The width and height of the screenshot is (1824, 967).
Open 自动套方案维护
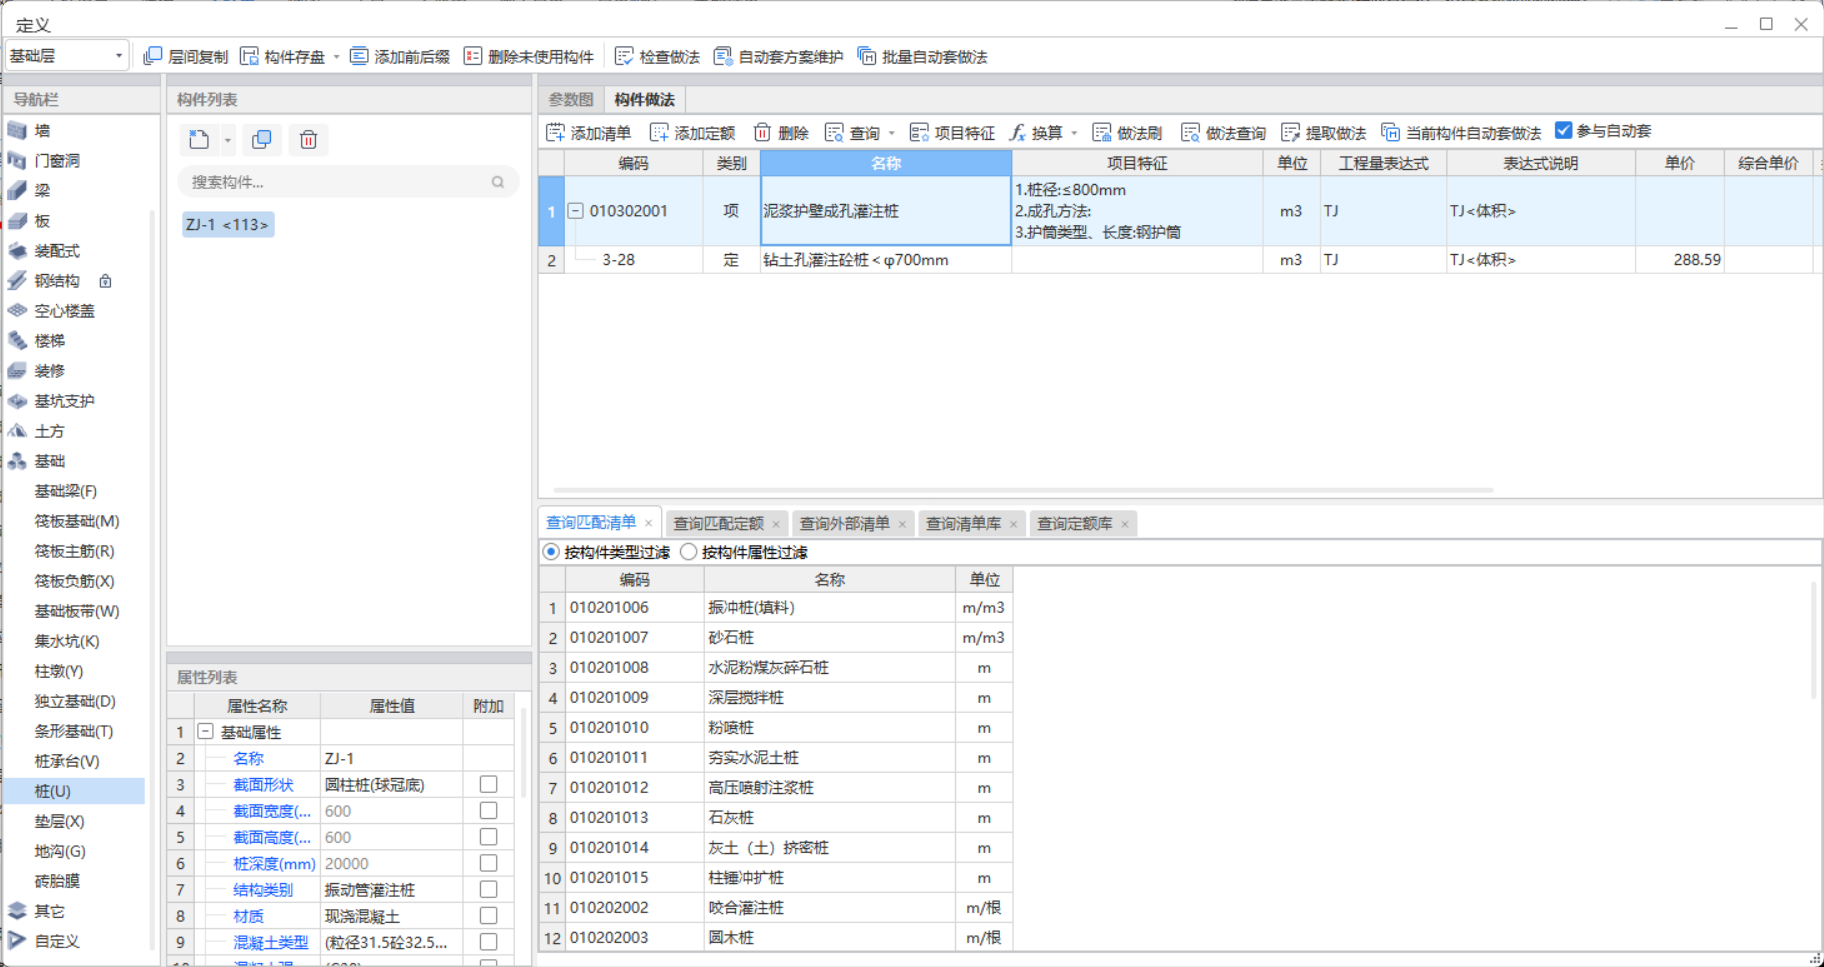778,56
